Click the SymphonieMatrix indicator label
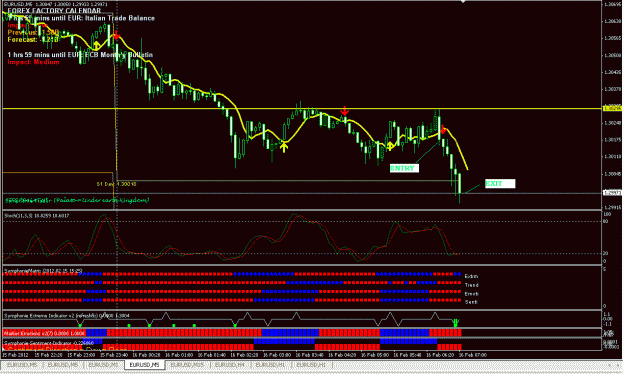Viewport: 625px width, 374px height. pyautogui.click(x=43, y=271)
